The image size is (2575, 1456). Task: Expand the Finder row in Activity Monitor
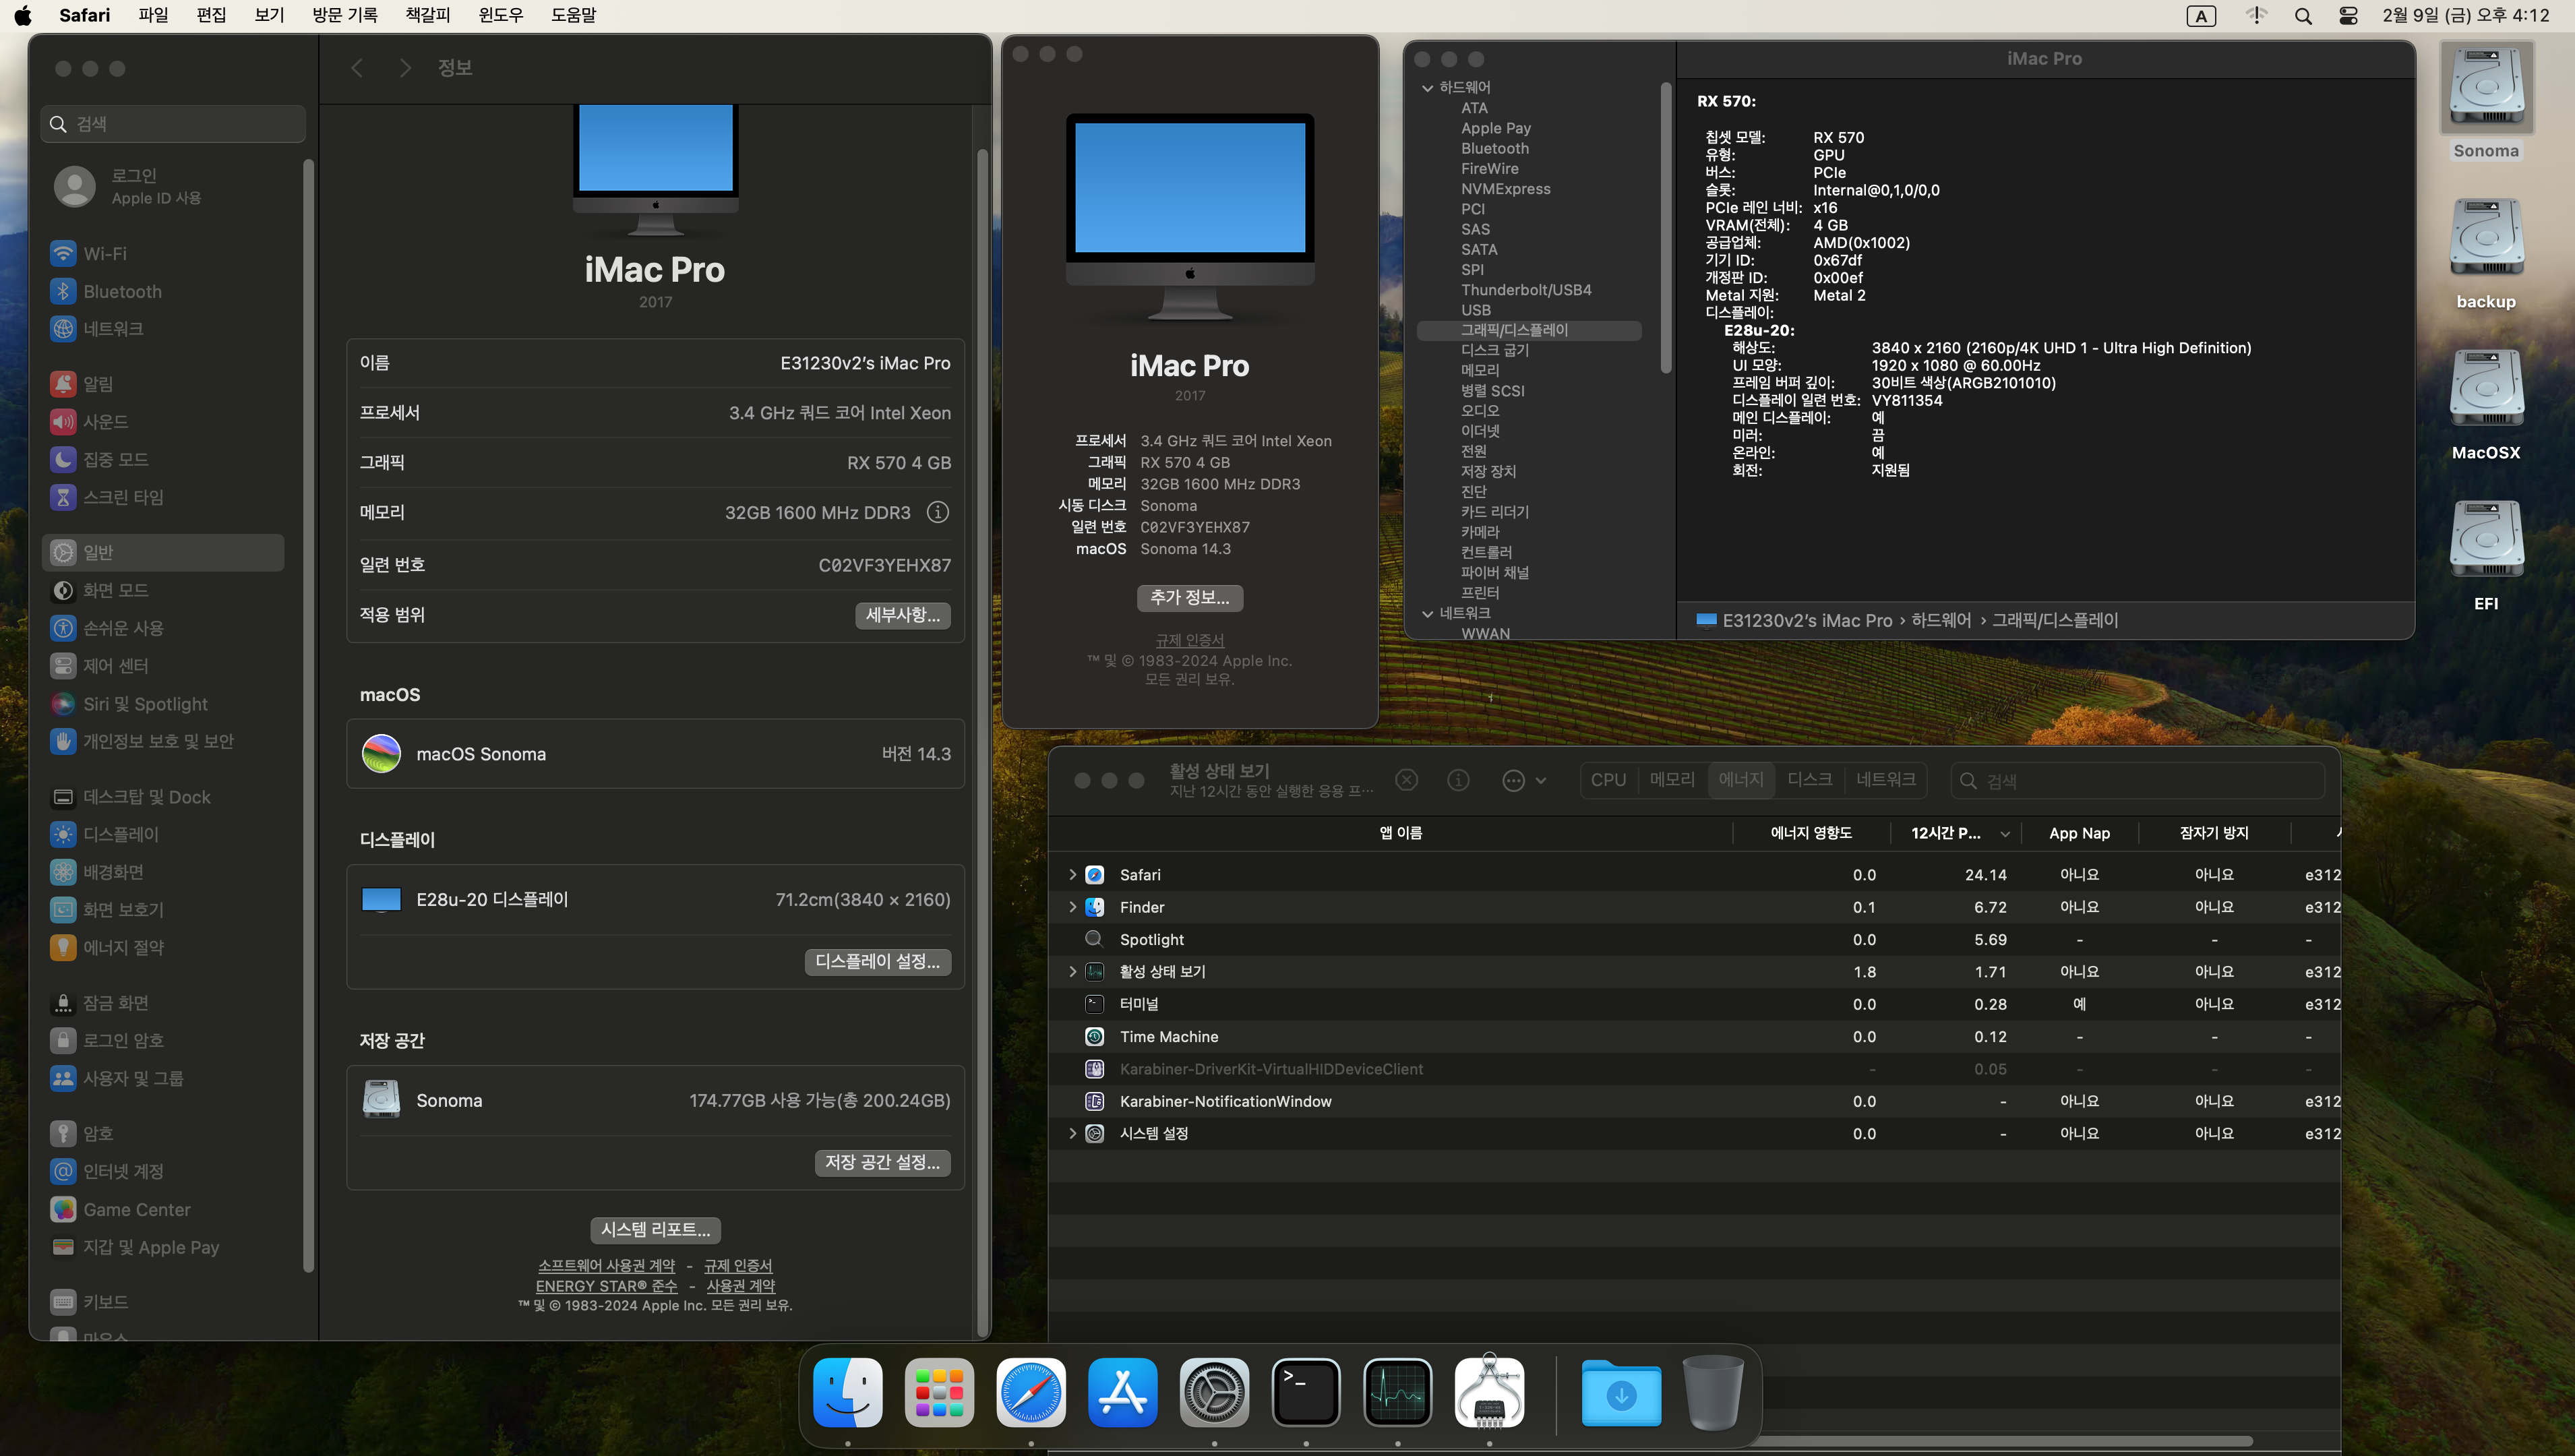click(1072, 907)
